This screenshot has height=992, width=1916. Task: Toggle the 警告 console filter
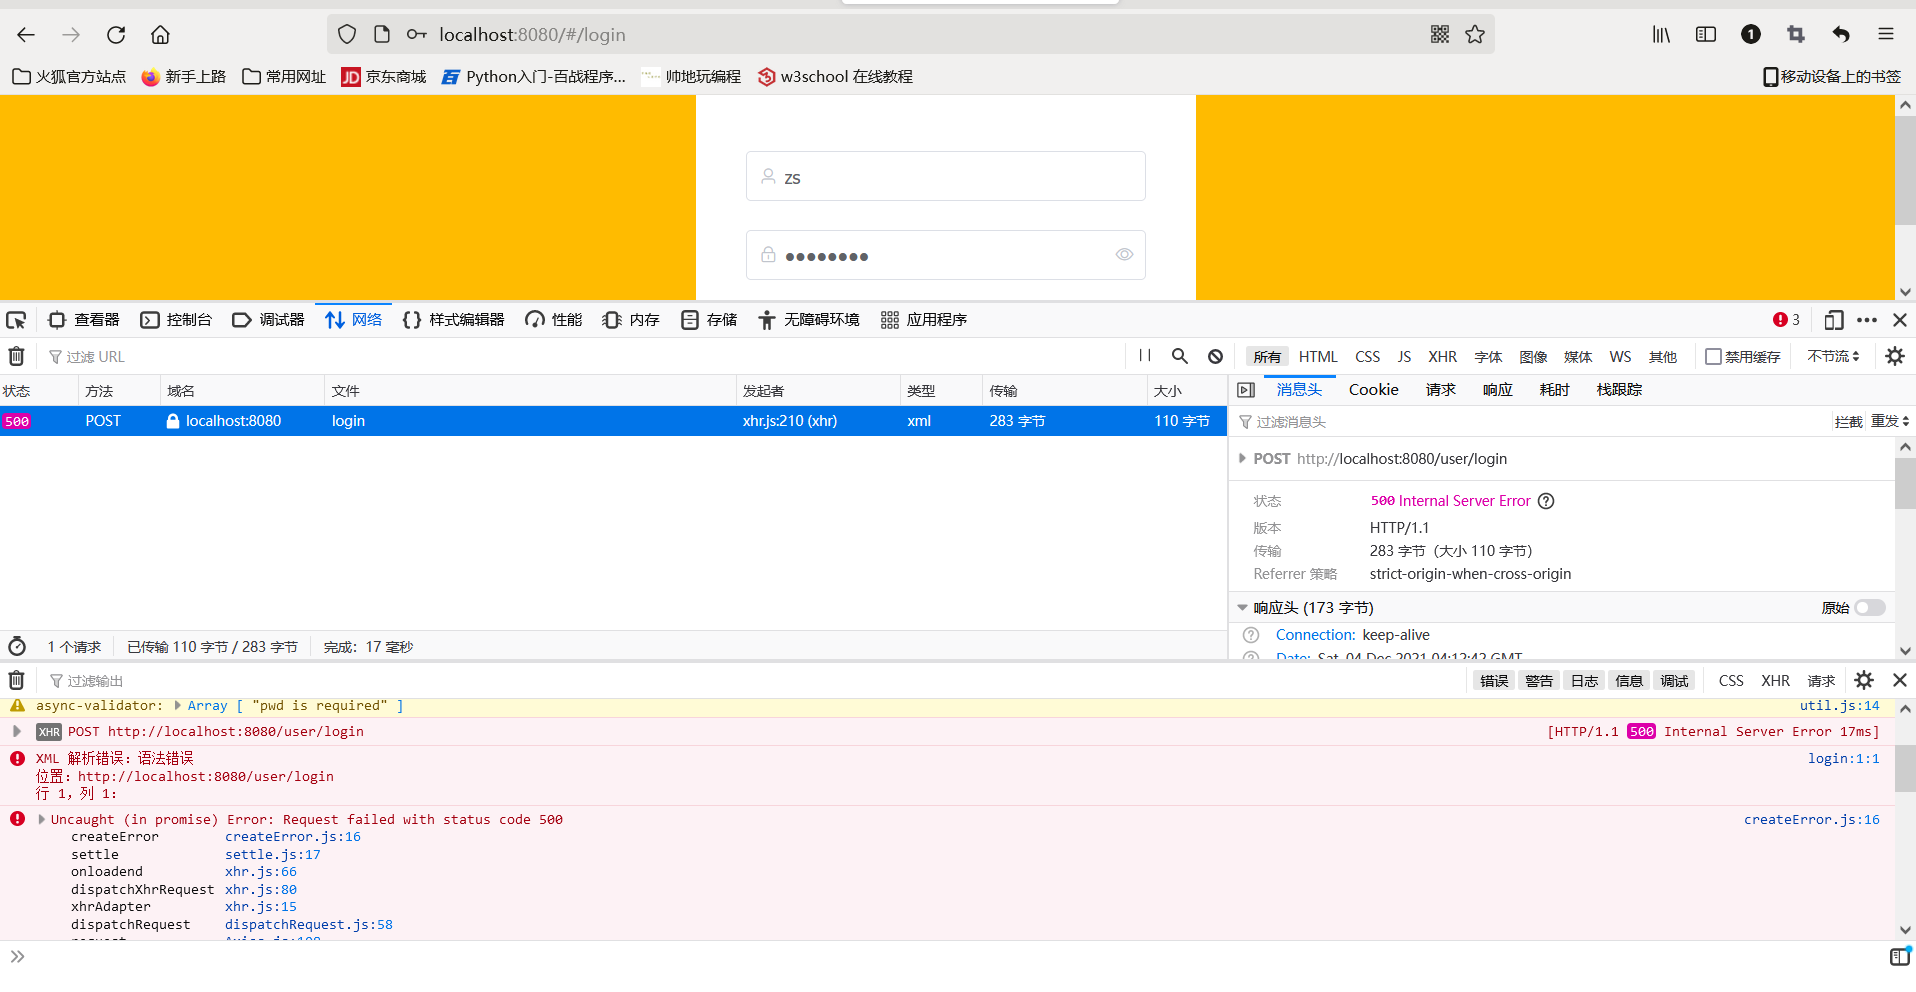pyautogui.click(x=1539, y=681)
